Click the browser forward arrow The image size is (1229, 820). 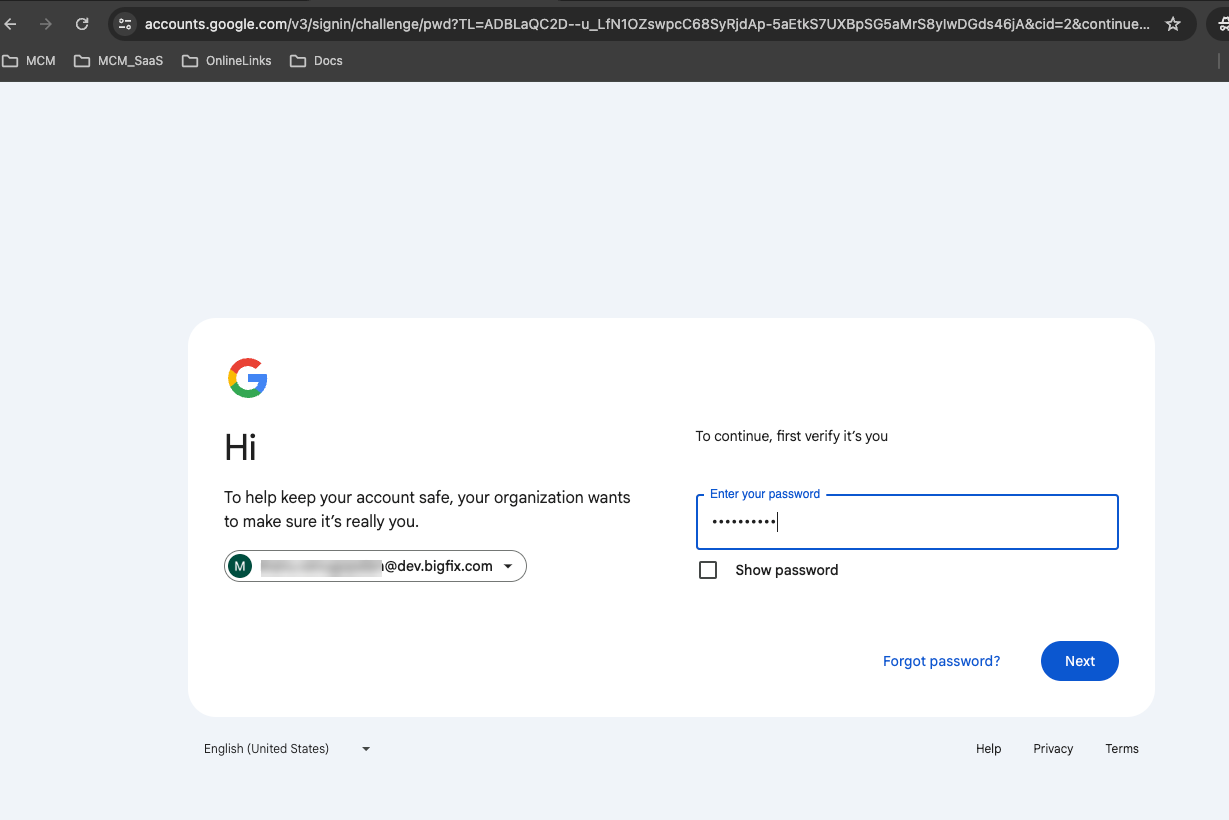click(x=46, y=24)
